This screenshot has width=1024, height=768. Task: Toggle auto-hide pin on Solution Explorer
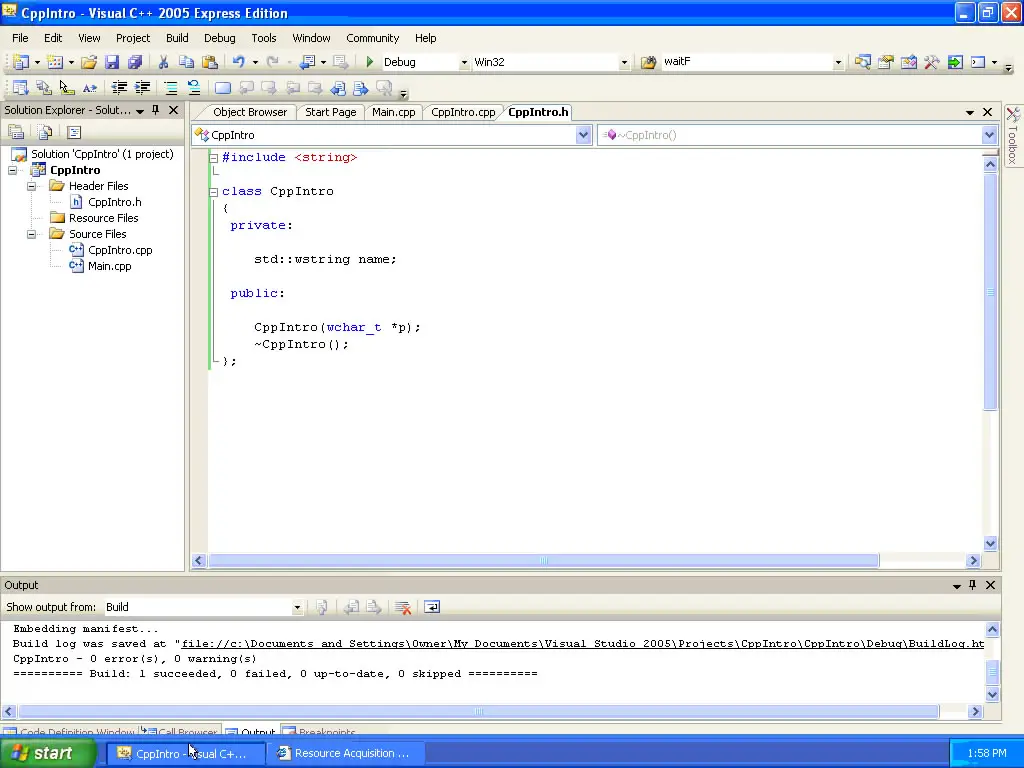click(155, 110)
